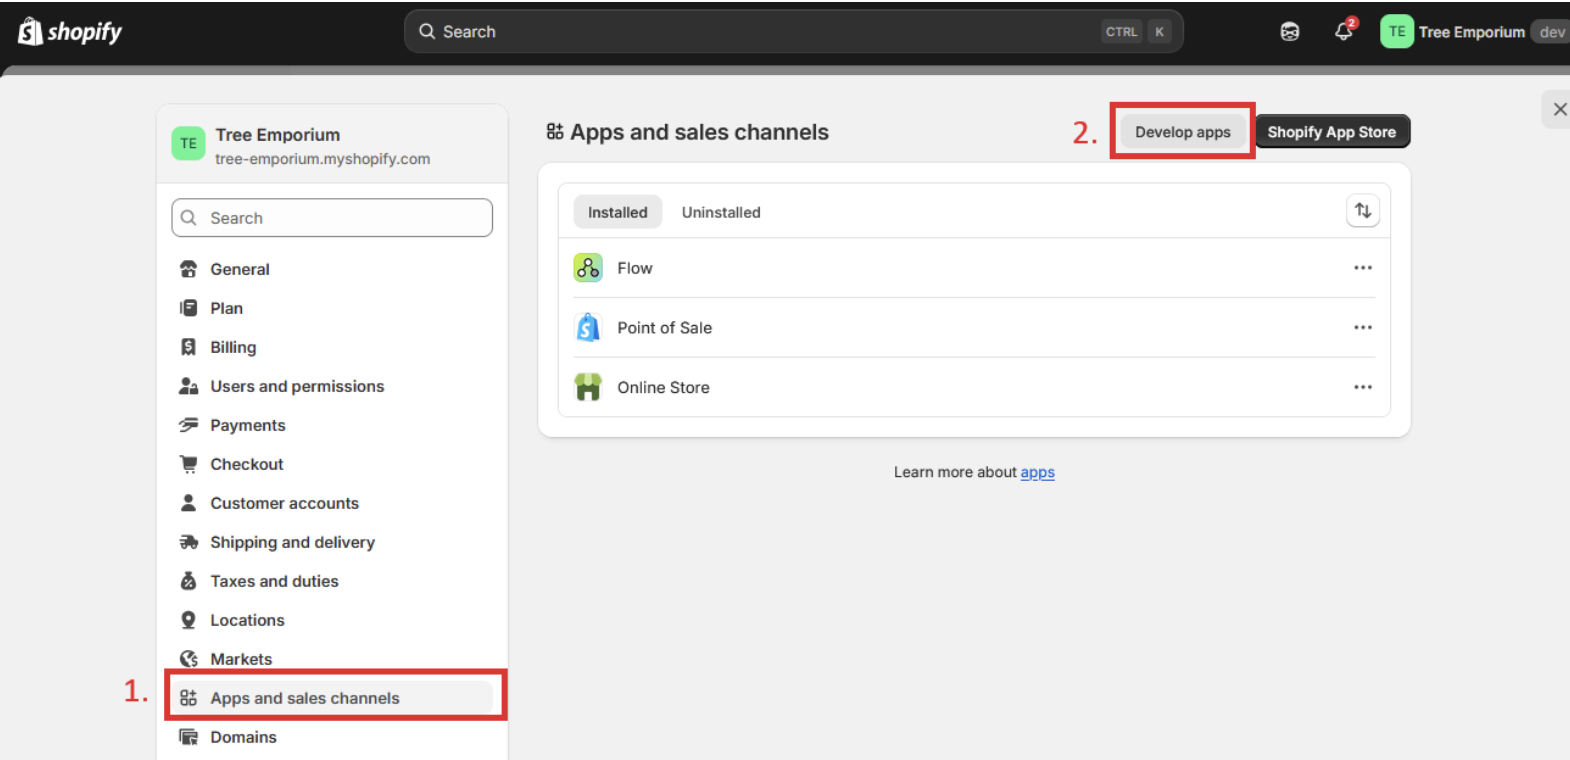Click the Taxes and duties icon
Screen dimensions: 1570x760
[188, 581]
